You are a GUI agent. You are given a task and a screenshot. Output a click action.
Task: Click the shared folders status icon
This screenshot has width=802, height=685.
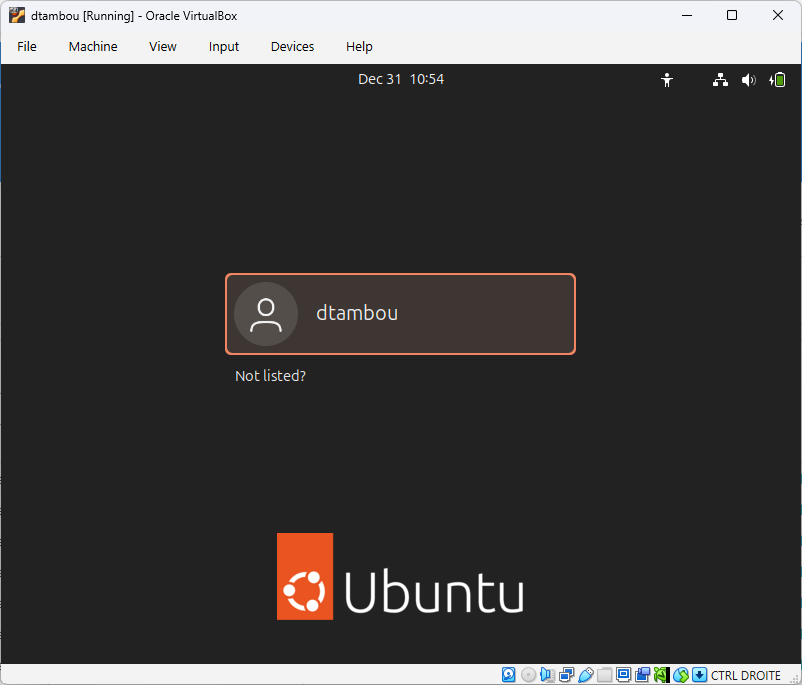pyautogui.click(x=605, y=675)
